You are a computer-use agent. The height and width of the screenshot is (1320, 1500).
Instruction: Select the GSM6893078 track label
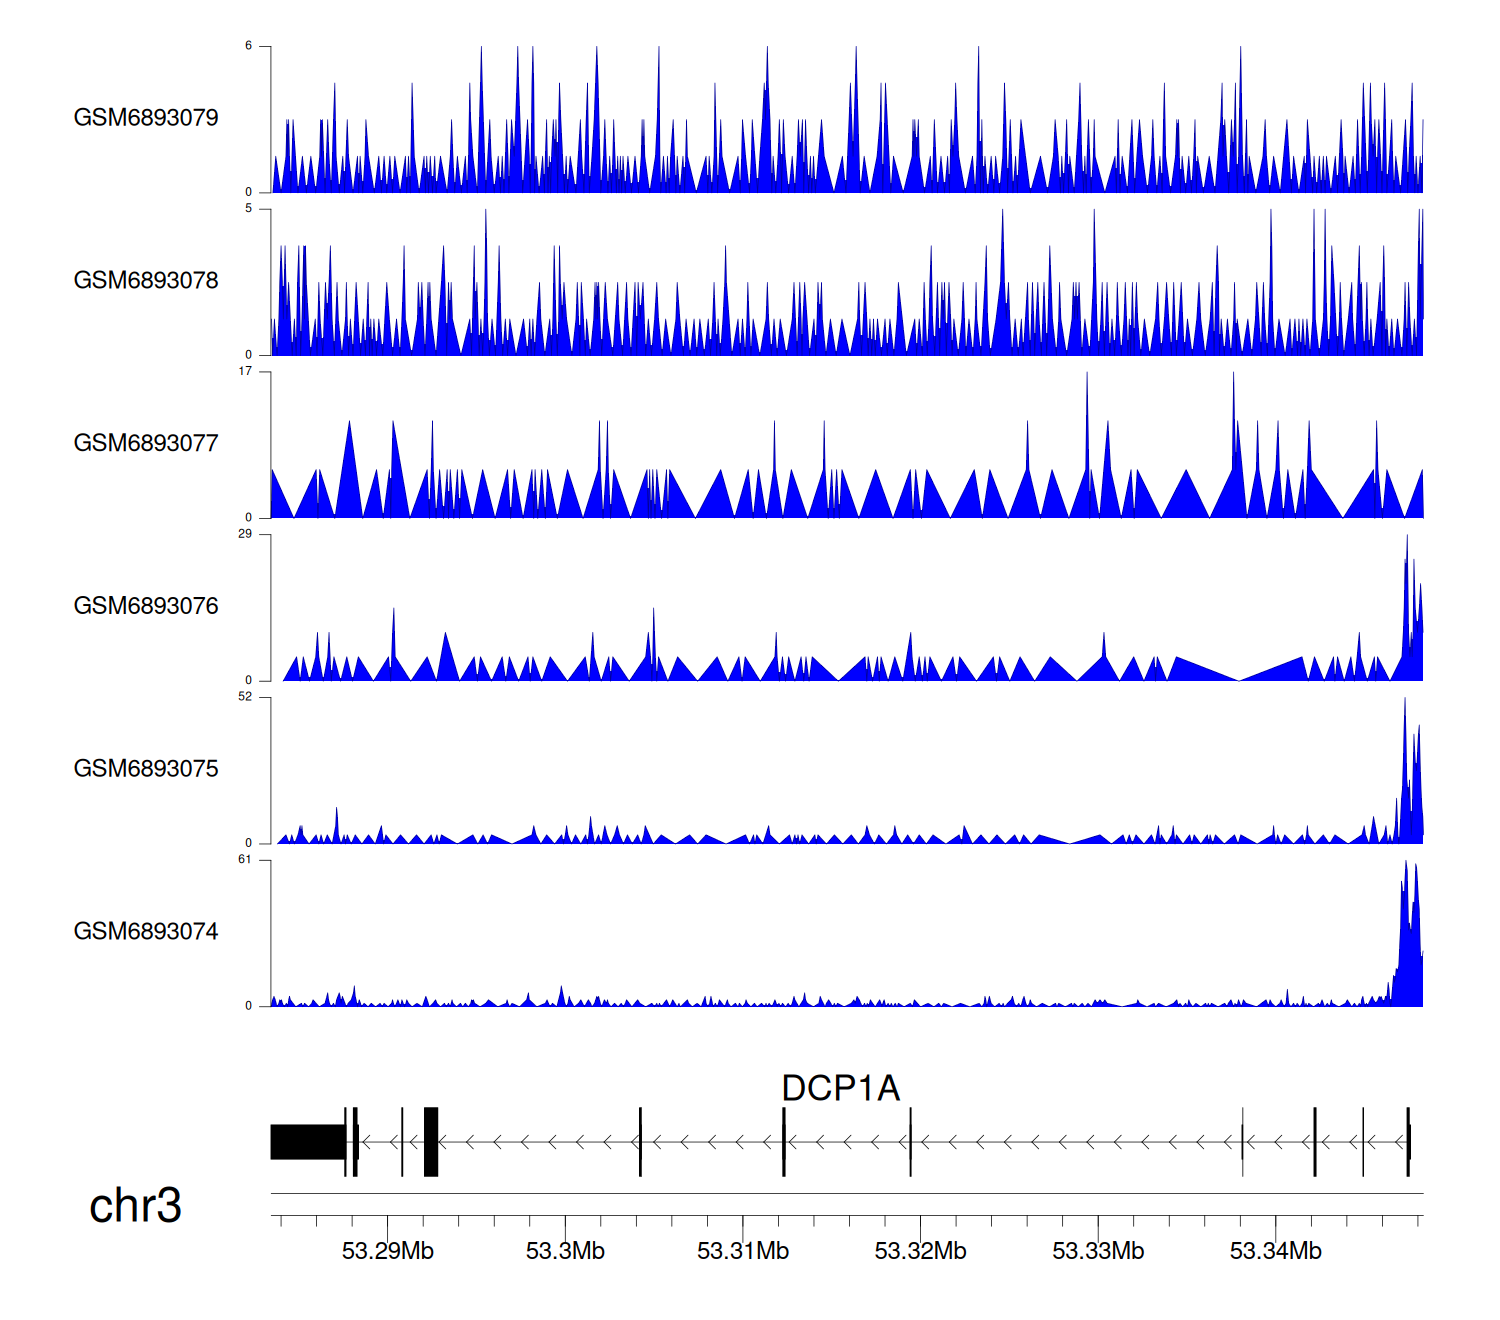click(146, 281)
